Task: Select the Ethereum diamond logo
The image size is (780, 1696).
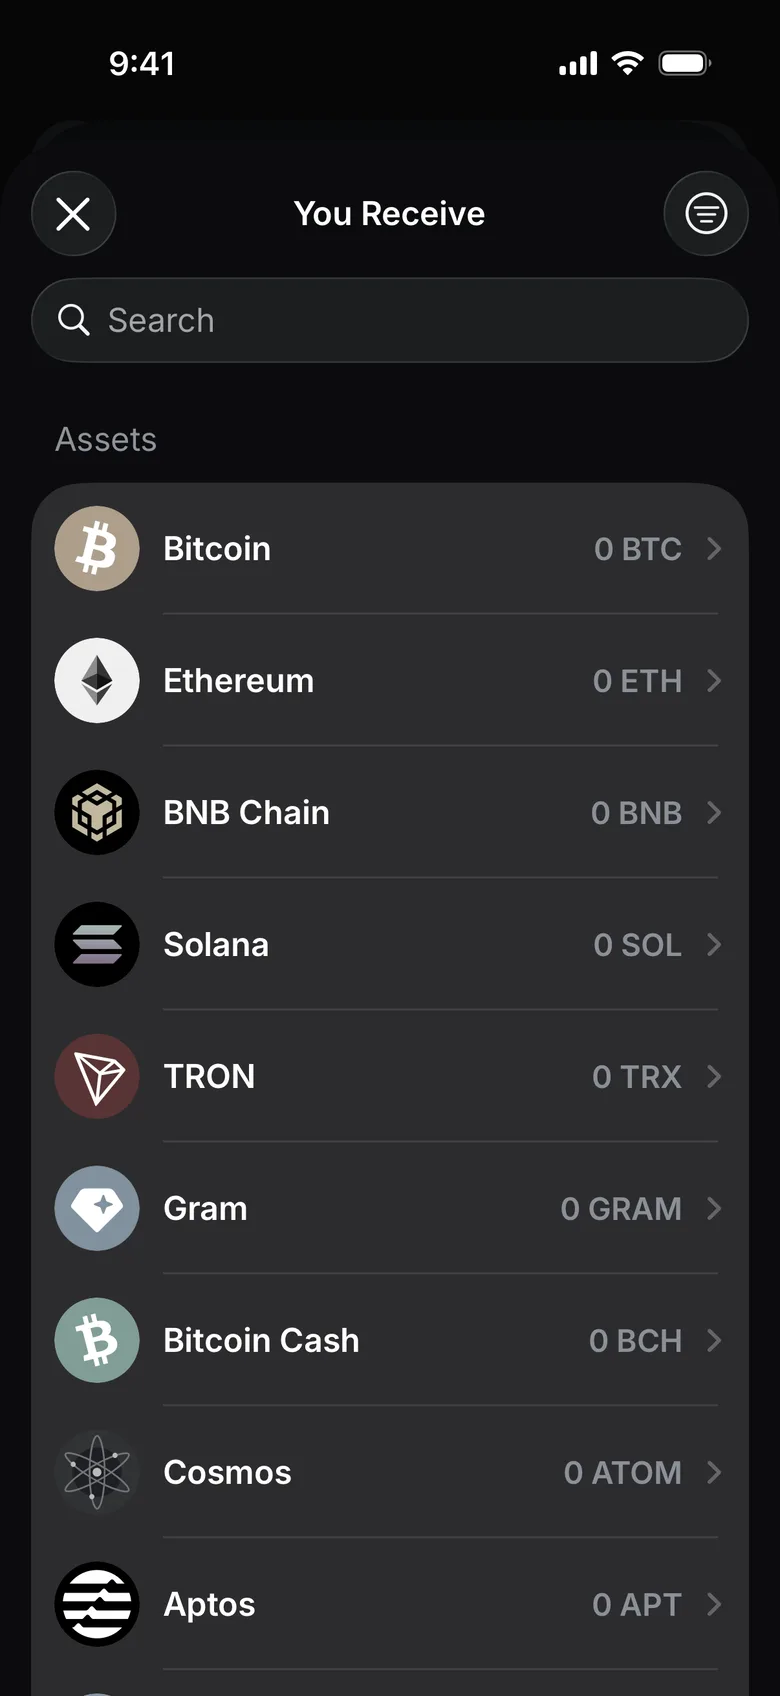Action: point(97,681)
